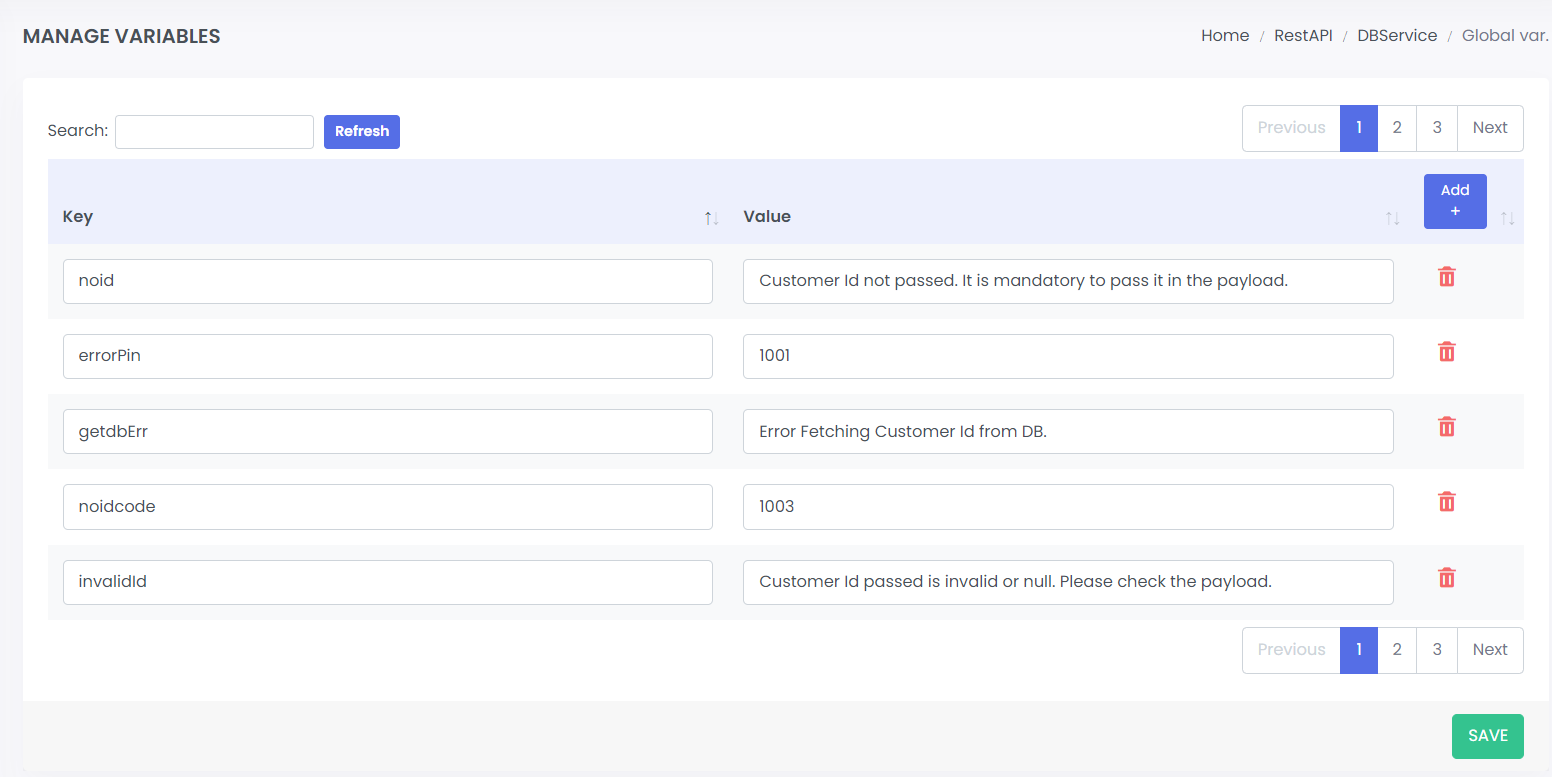Go to page 3 in bottom pagination
This screenshot has height=777, width=1552.
click(x=1437, y=650)
